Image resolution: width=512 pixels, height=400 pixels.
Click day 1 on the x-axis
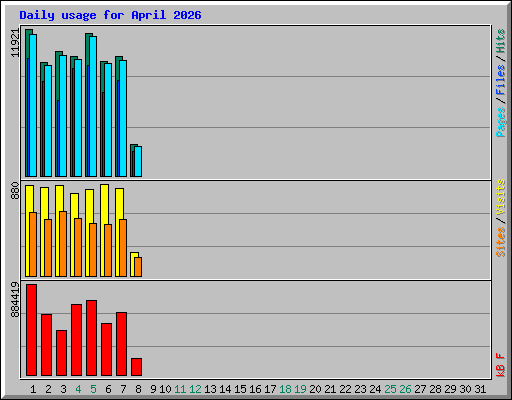click(x=33, y=389)
